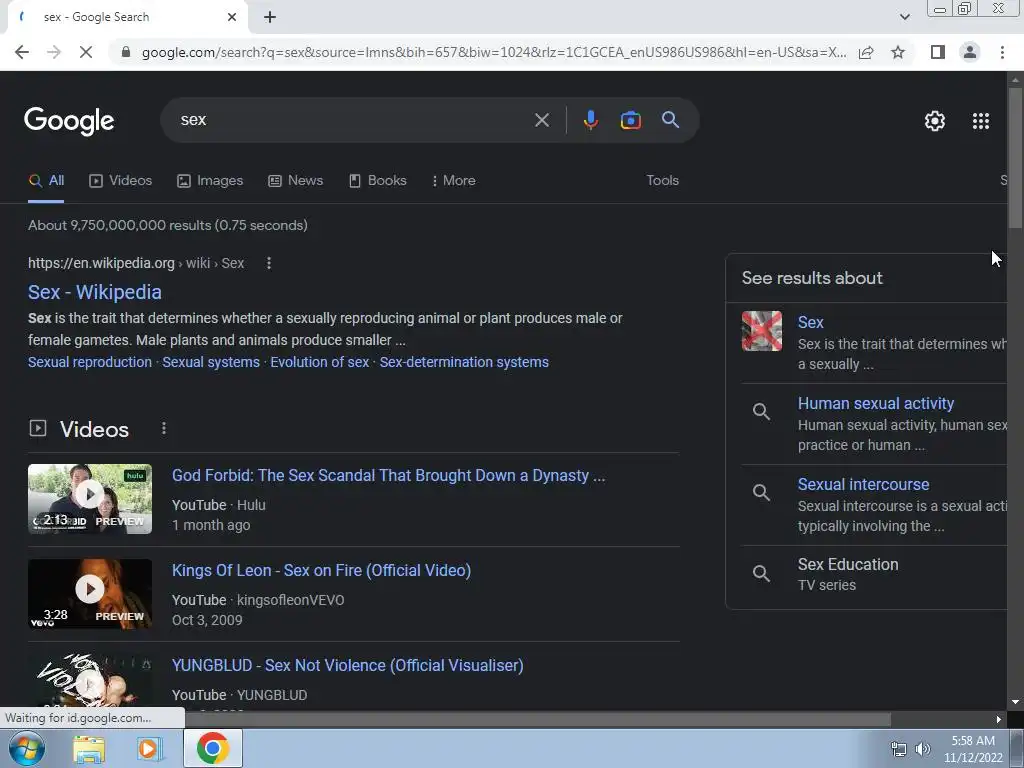Screen dimensions: 1024x768
Task: Select the All results tab
Action: pos(46,181)
